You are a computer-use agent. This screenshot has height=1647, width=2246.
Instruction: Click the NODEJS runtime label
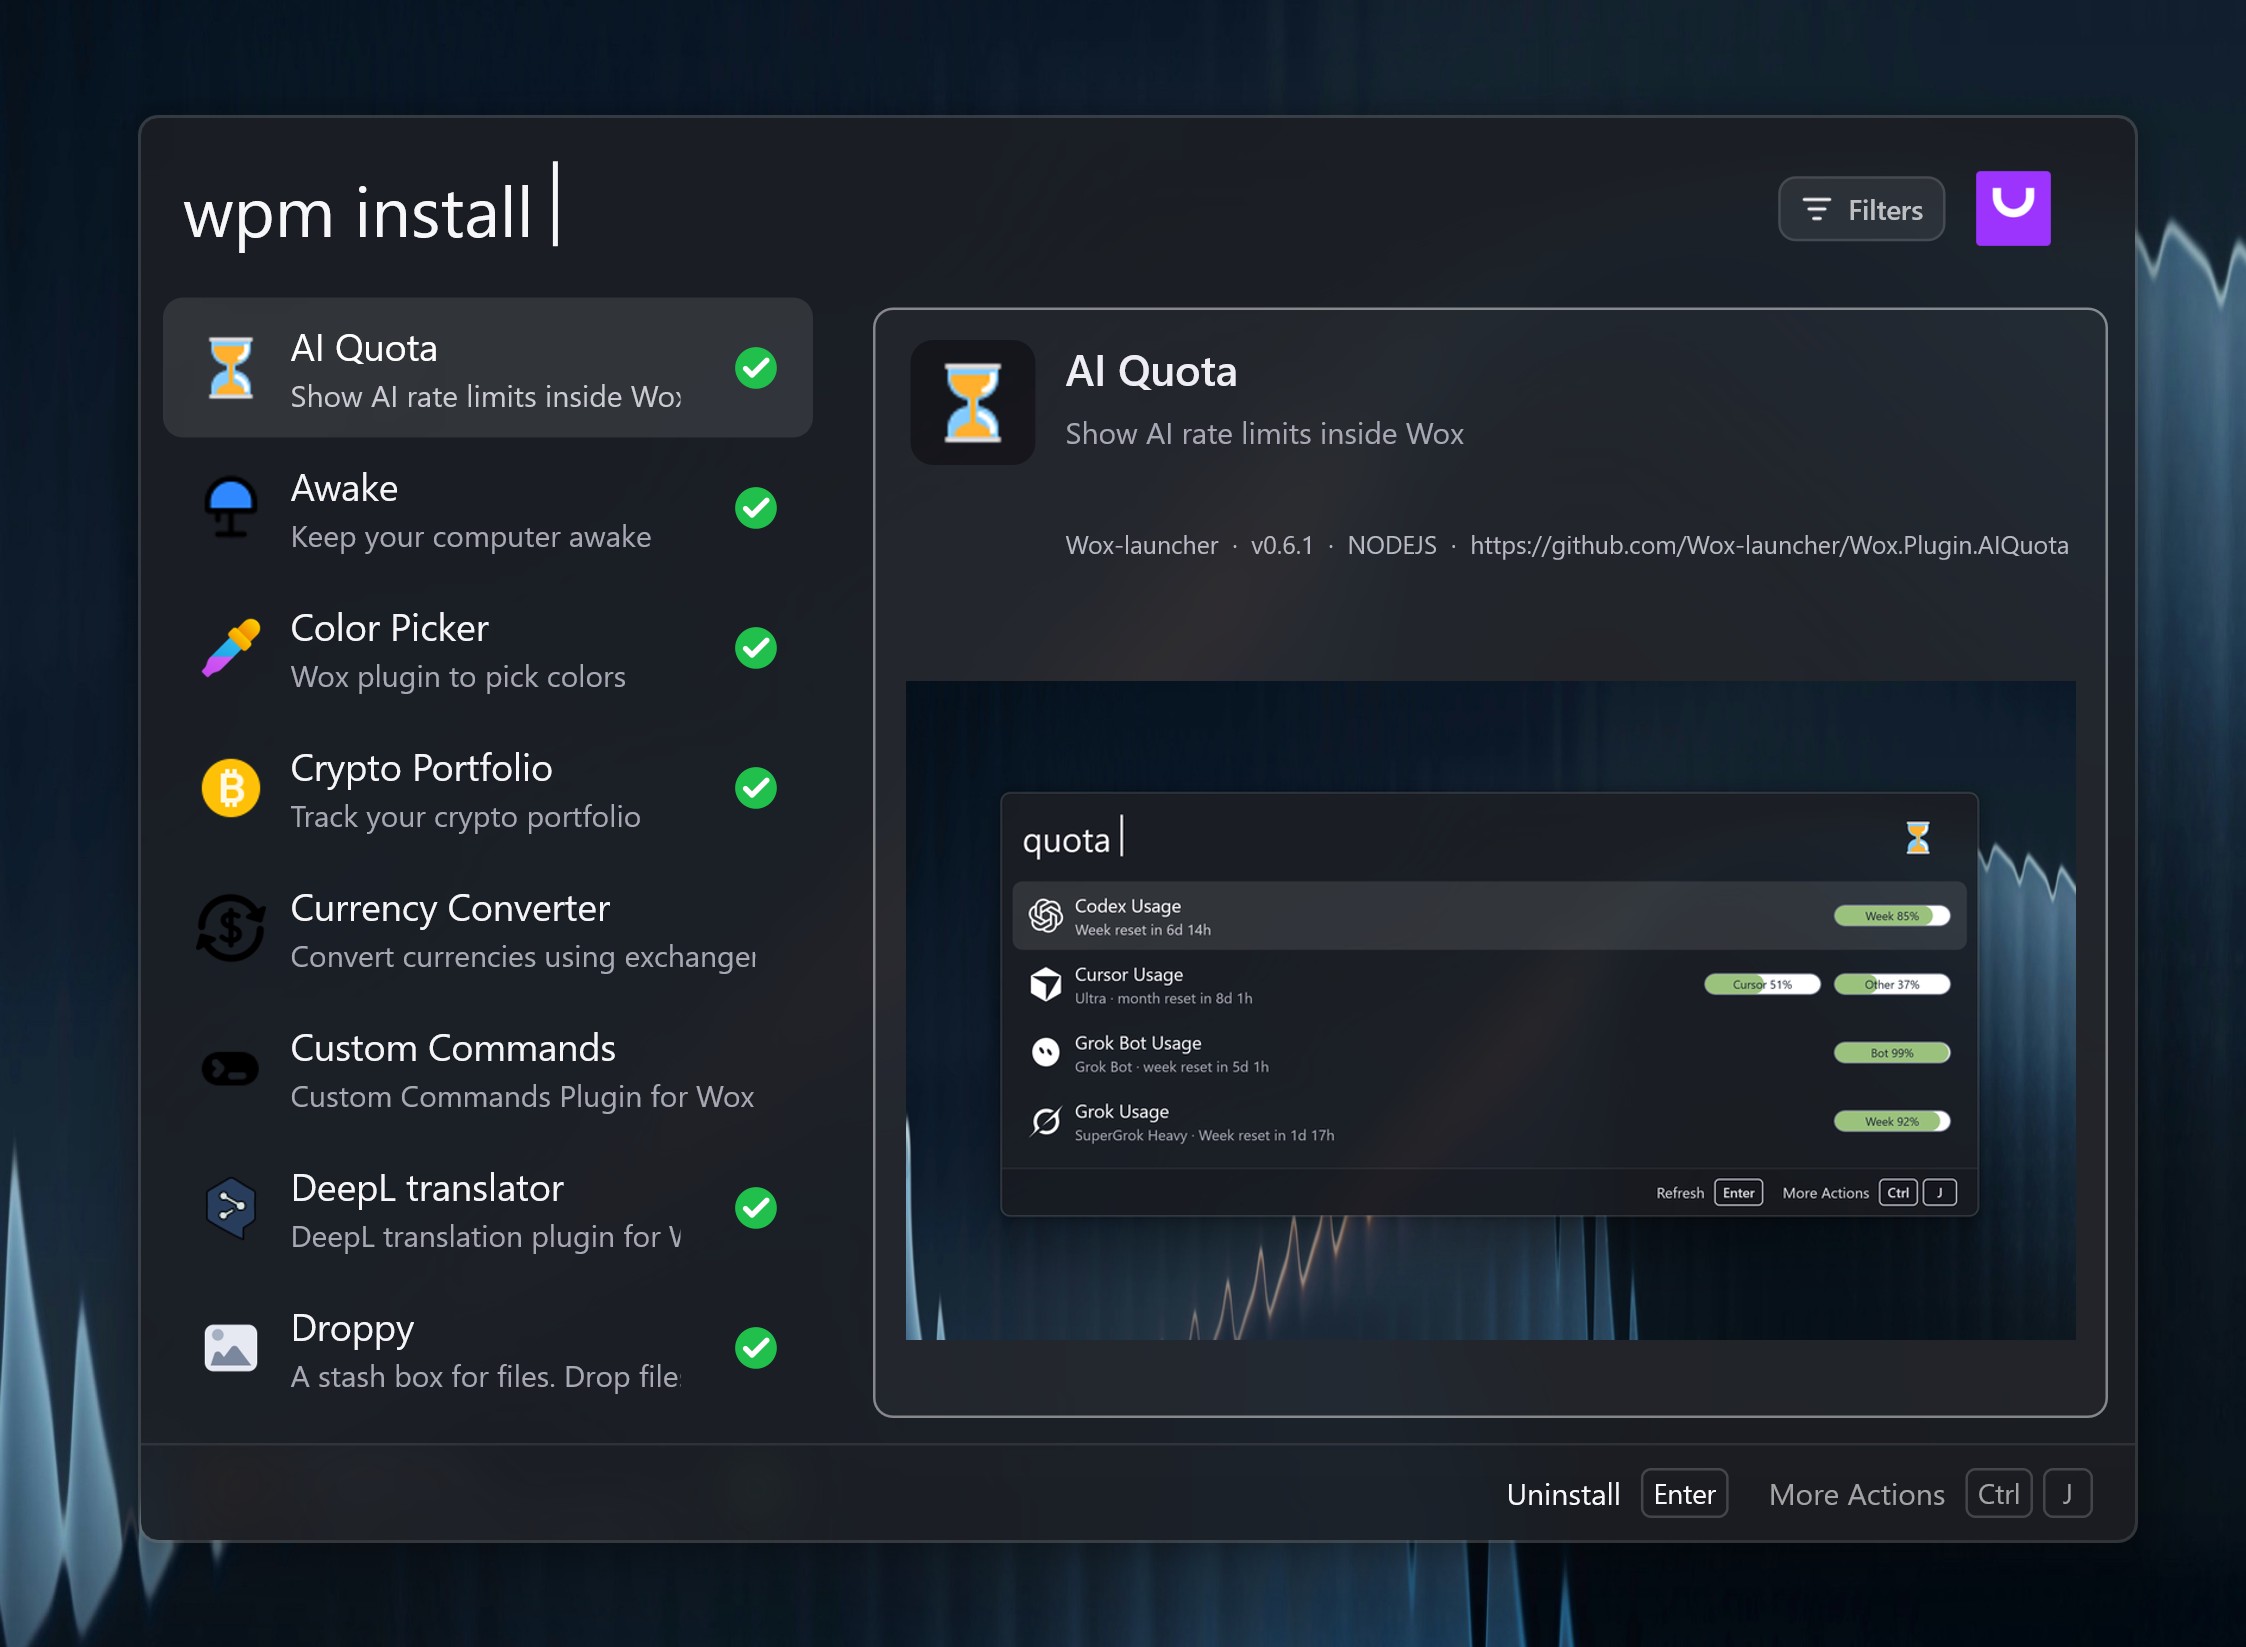click(x=1391, y=545)
